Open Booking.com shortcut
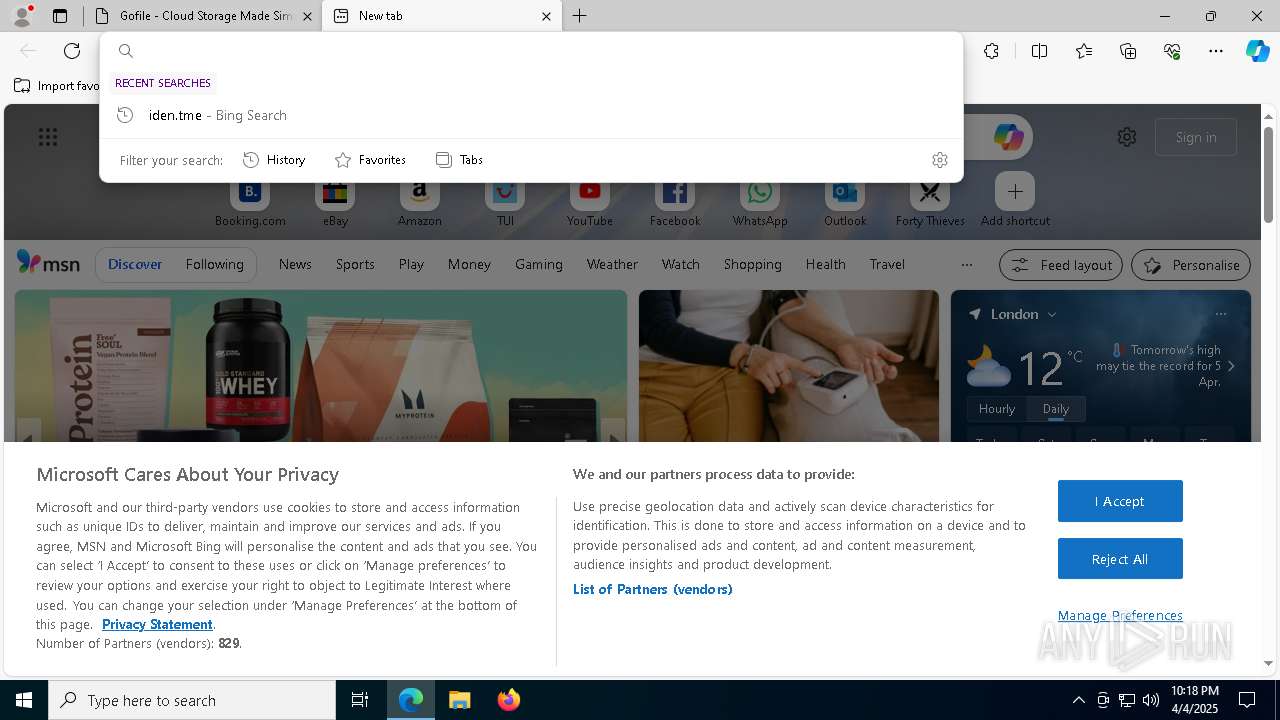Viewport: 1280px width, 720px height. tap(250, 202)
